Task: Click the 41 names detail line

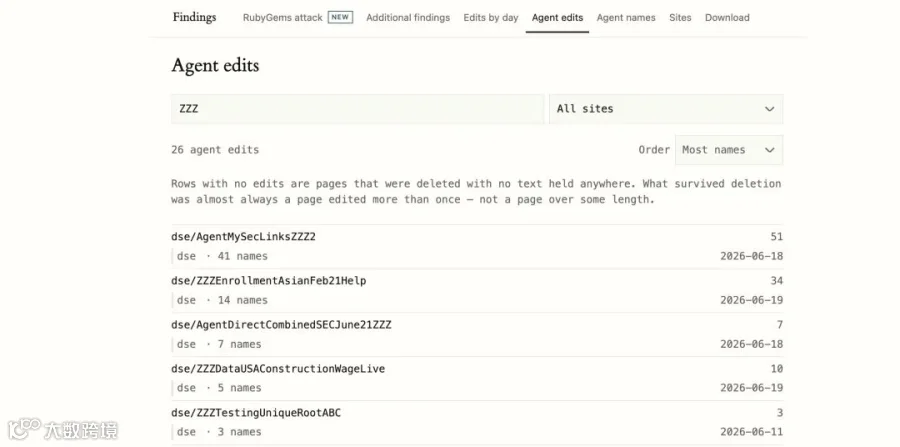Action: [222, 256]
